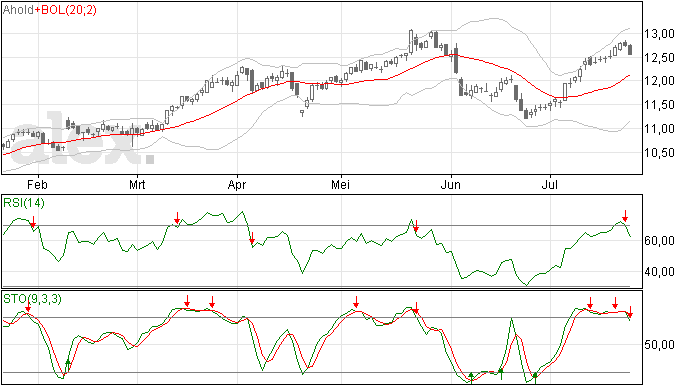Click the first red RSI sell arrow near Feb
Viewport: 690px width, 387px height.
(33, 222)
